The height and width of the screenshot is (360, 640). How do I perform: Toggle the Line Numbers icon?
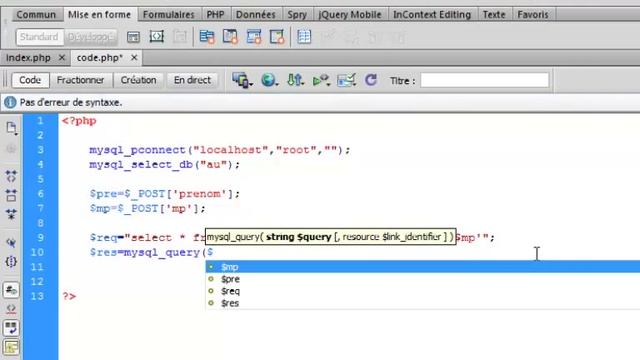pyautogui.click(x=11, y=290)
